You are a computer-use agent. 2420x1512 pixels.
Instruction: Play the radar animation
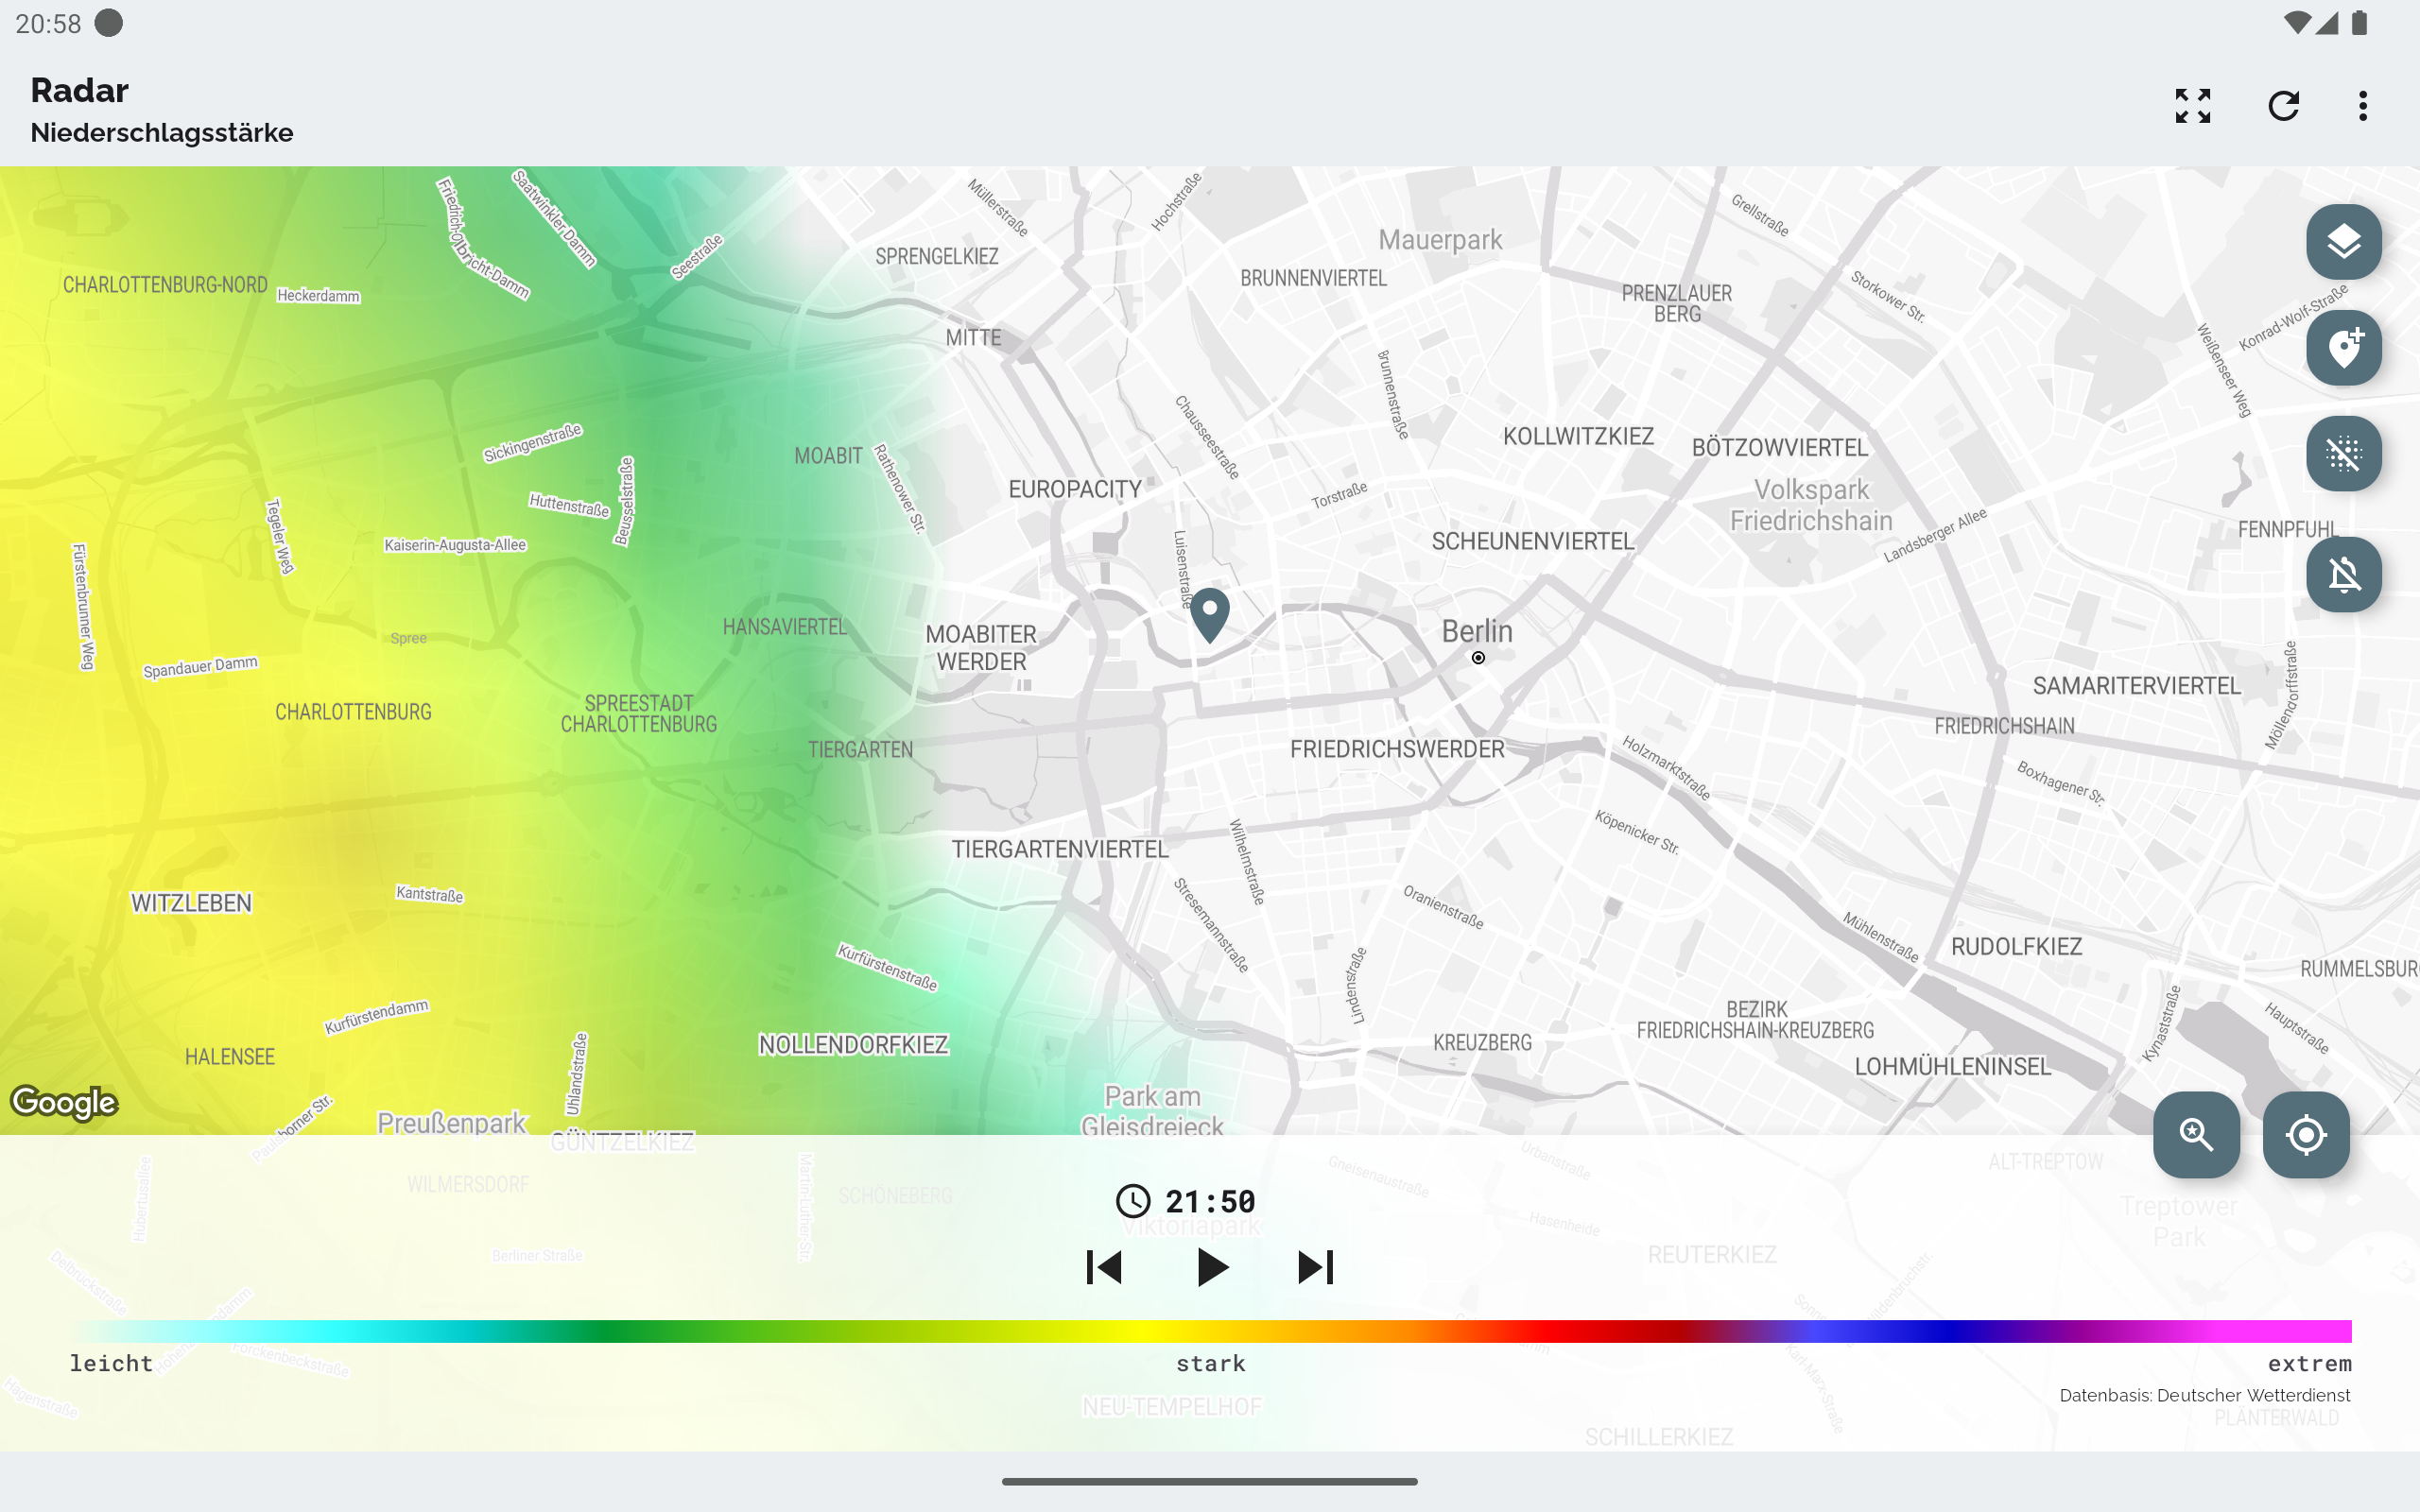click(1211, 1267)
